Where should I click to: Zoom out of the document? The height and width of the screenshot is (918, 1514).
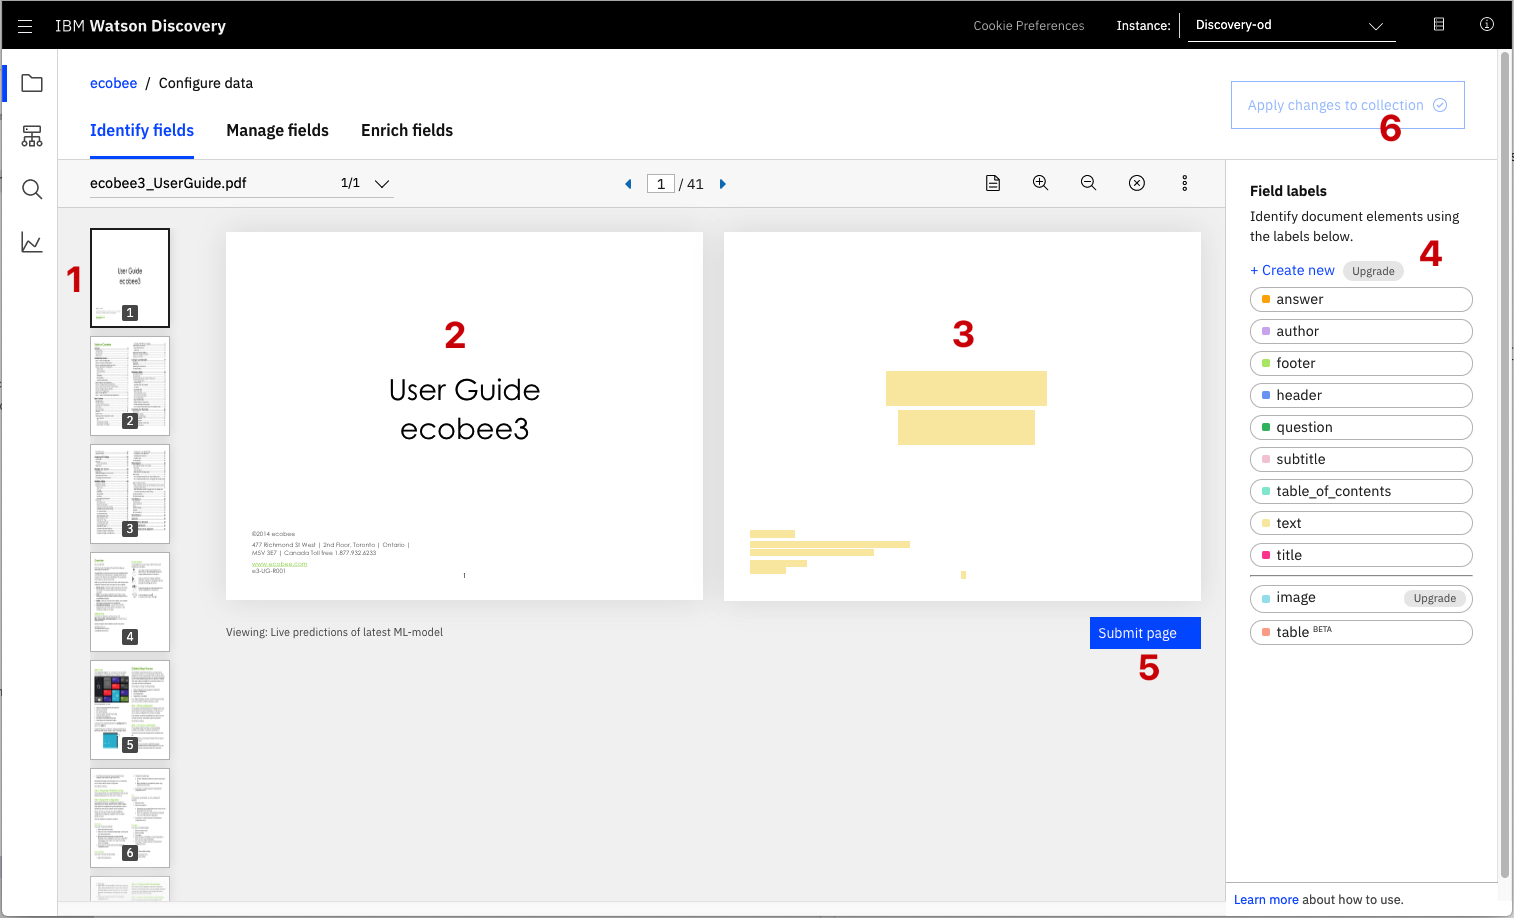point(1089,183)
